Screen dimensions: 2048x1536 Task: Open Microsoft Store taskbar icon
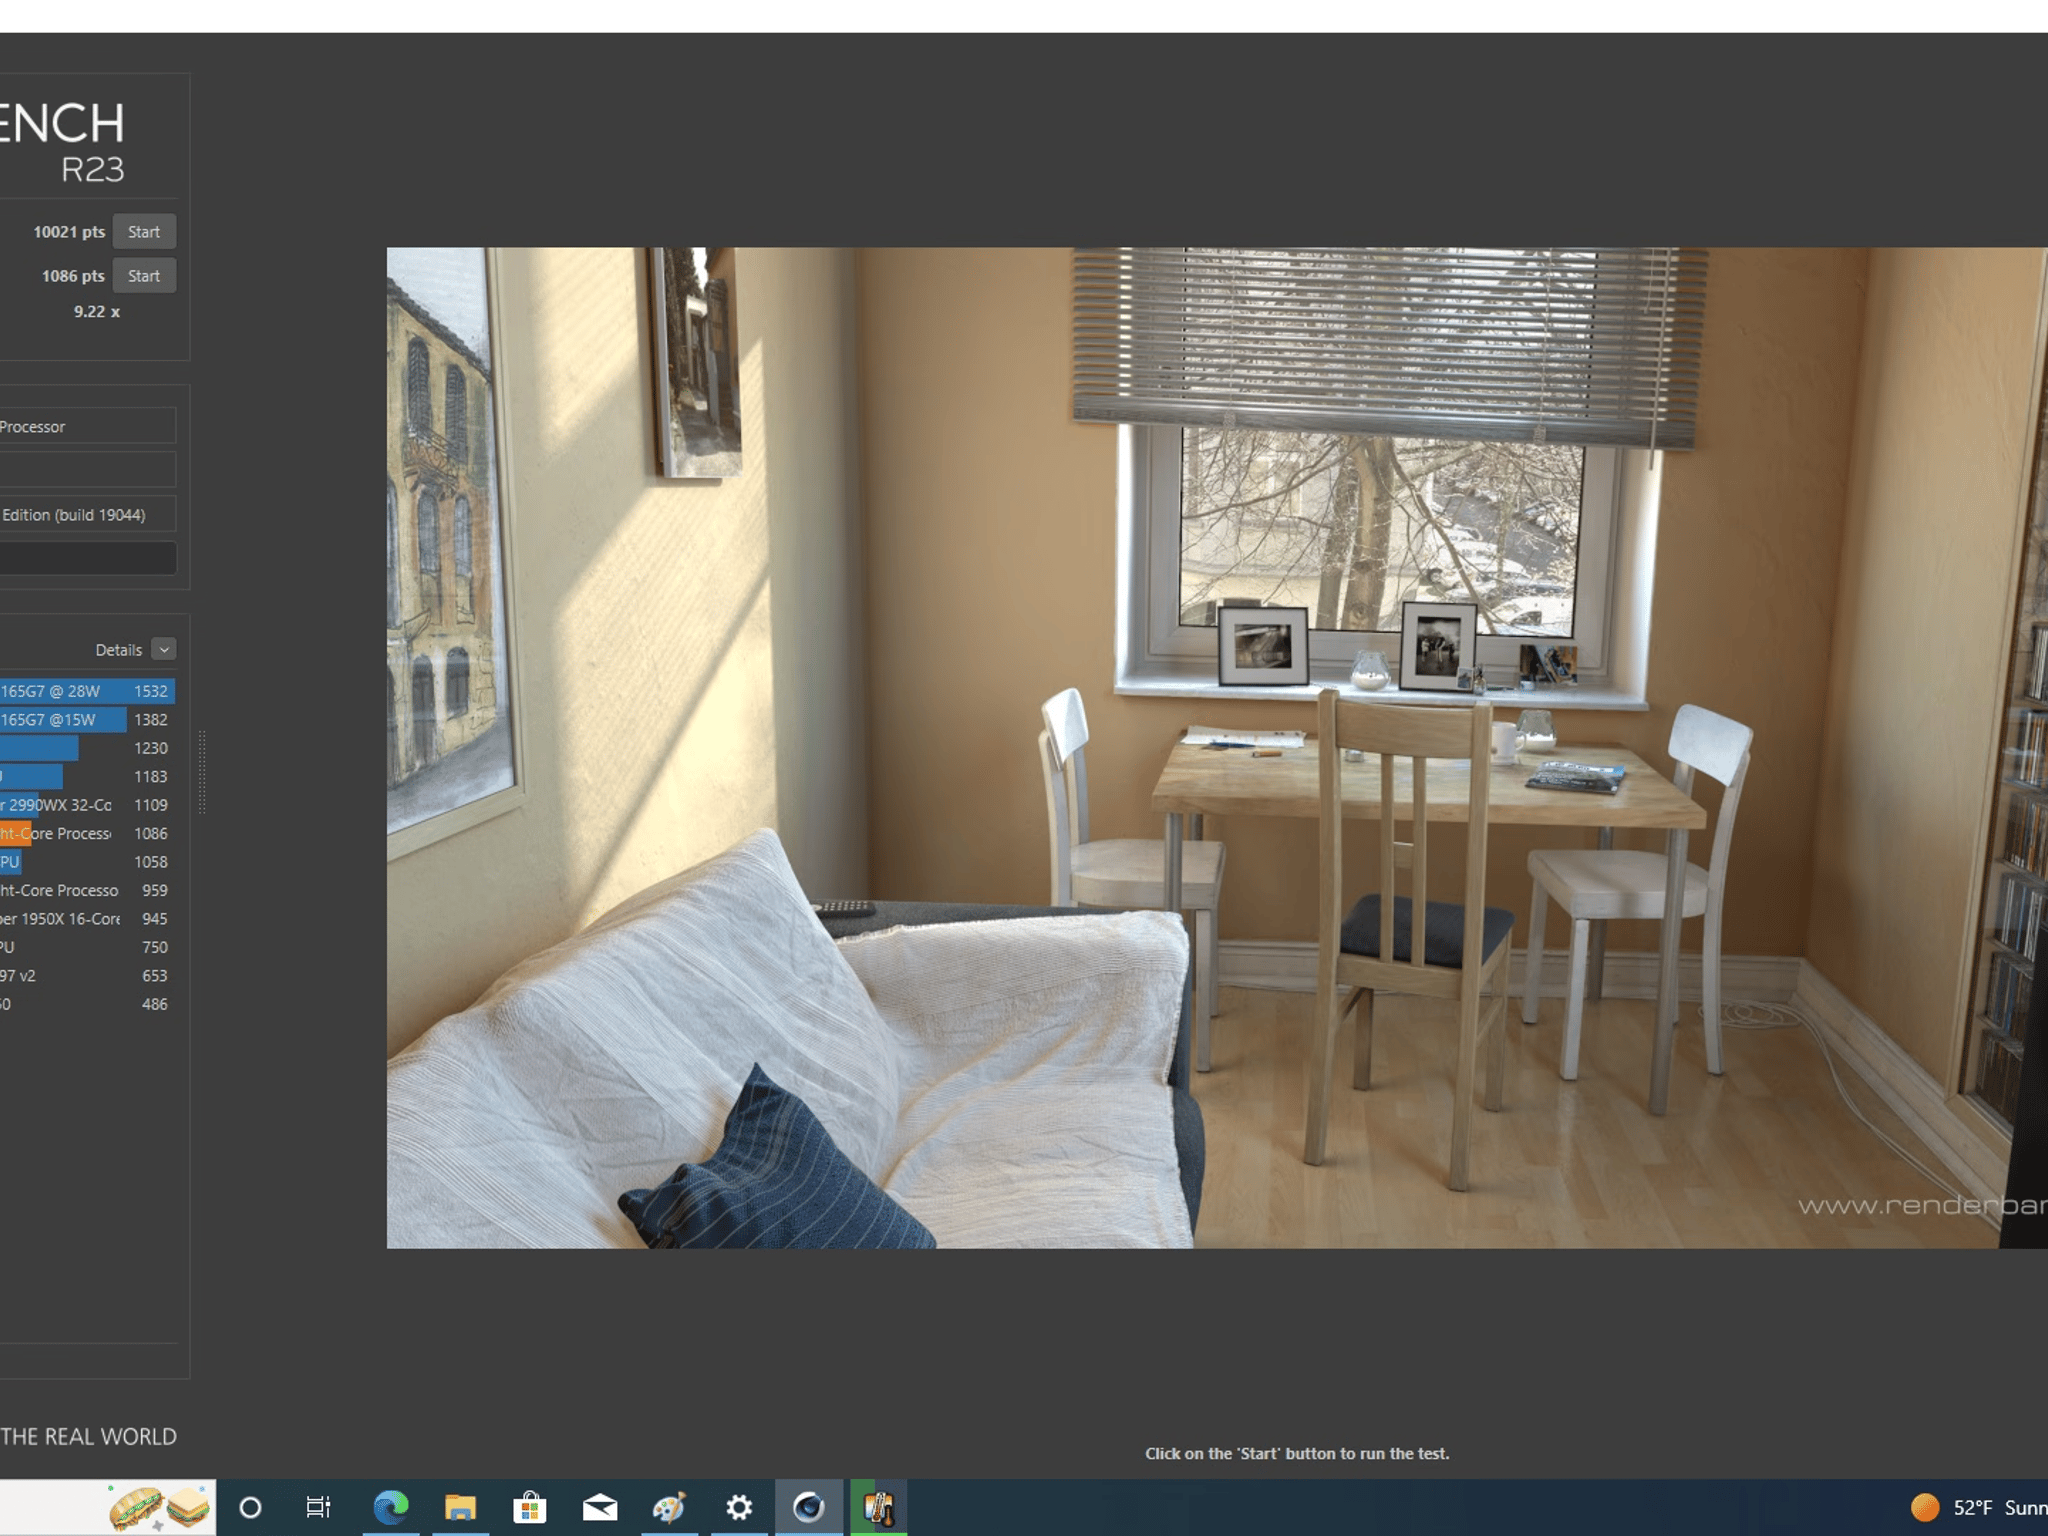(530, 1507)
